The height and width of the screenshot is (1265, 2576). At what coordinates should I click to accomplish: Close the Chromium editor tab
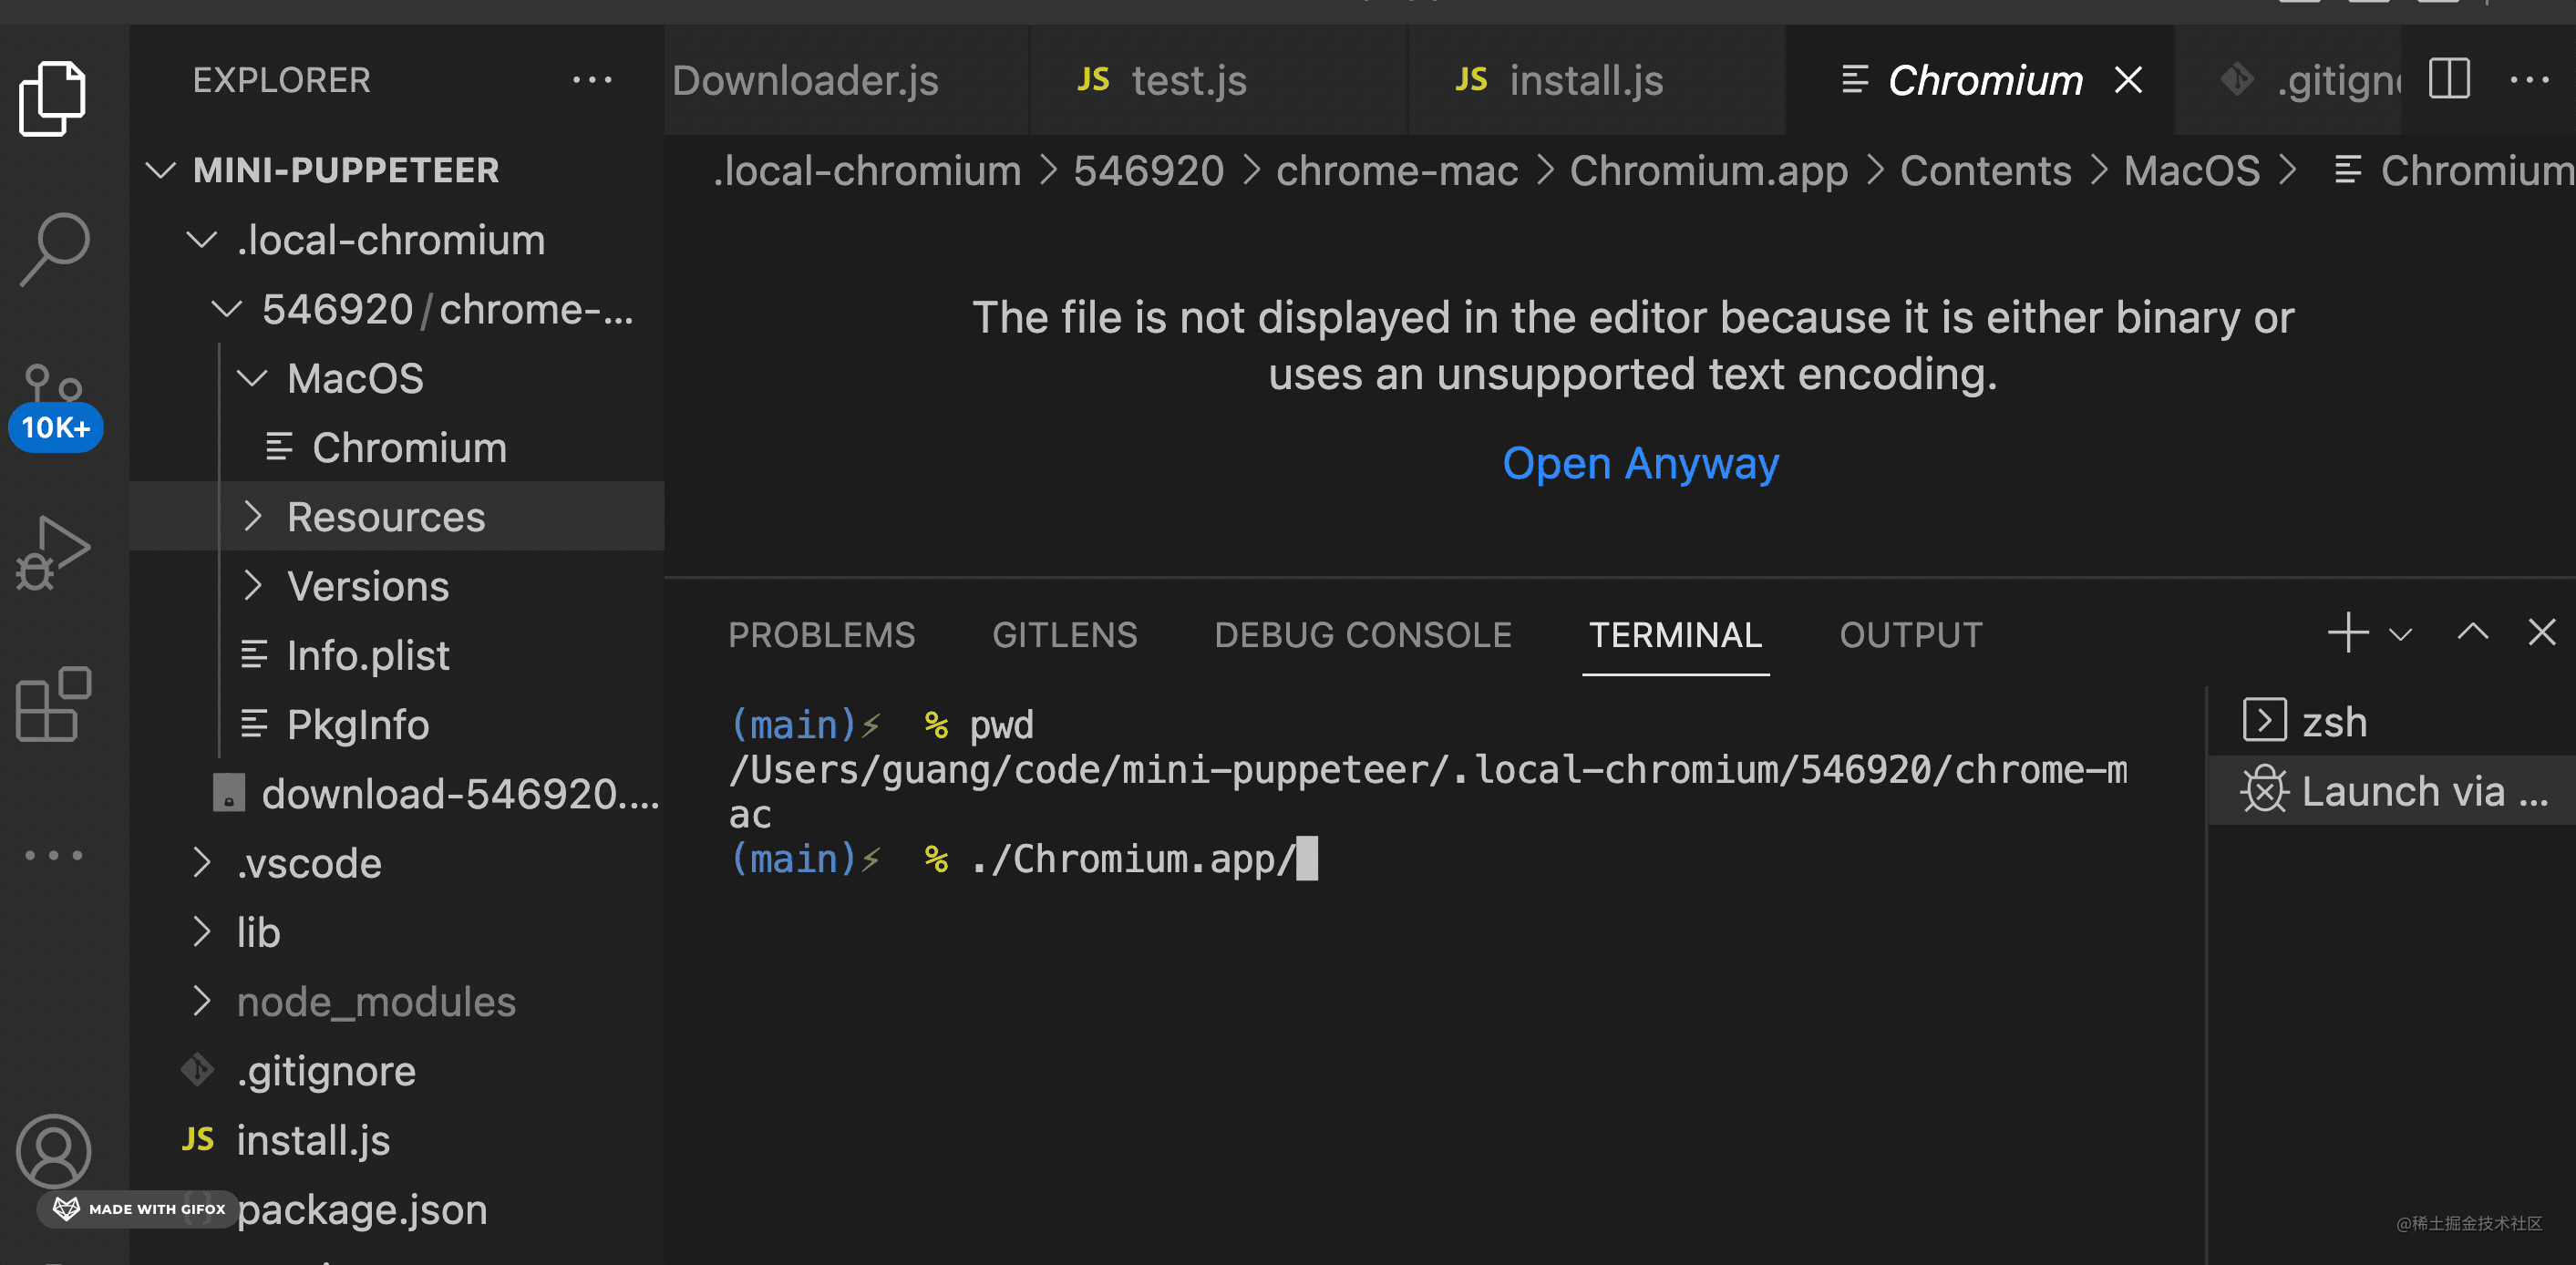coord(2129,80)
